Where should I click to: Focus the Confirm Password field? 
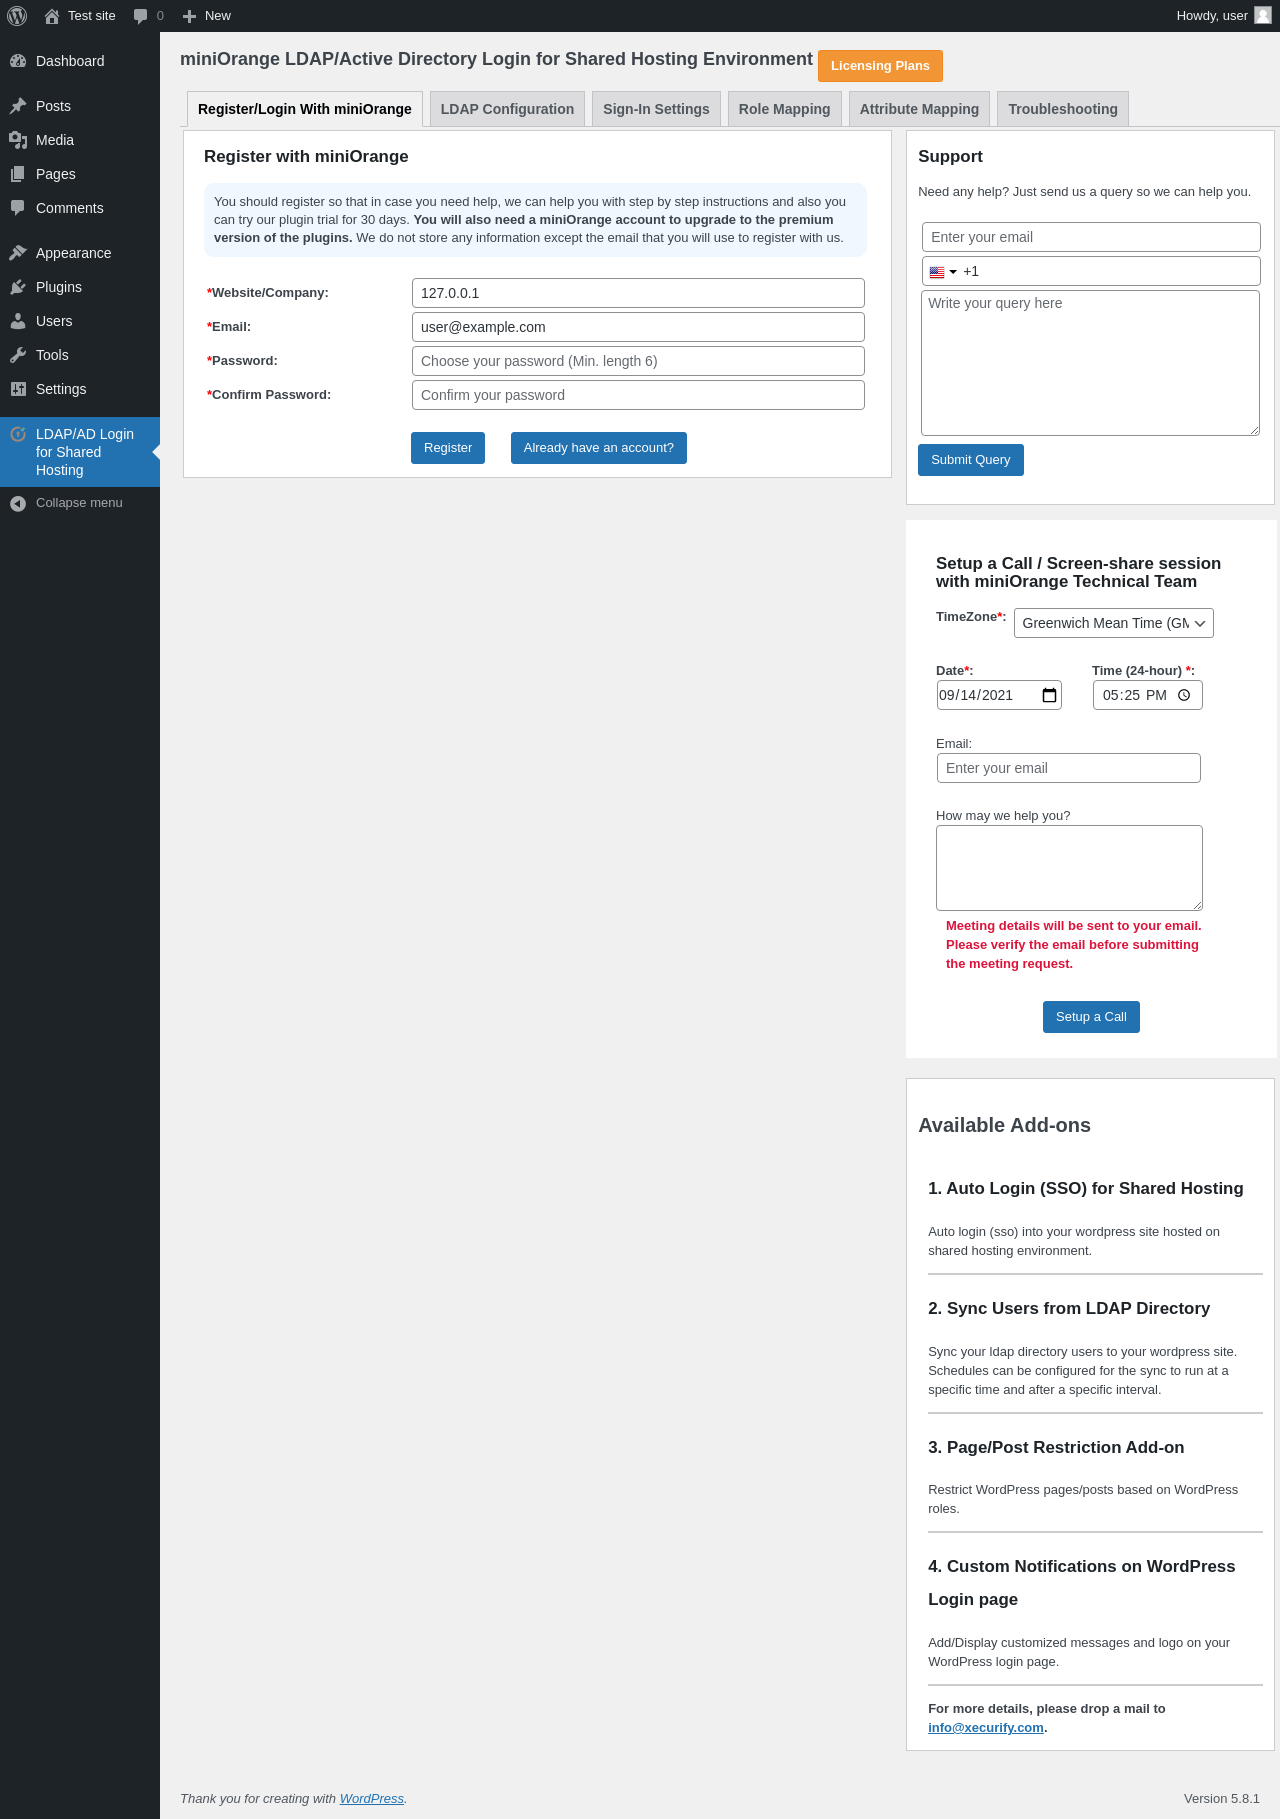coord(638,395)
